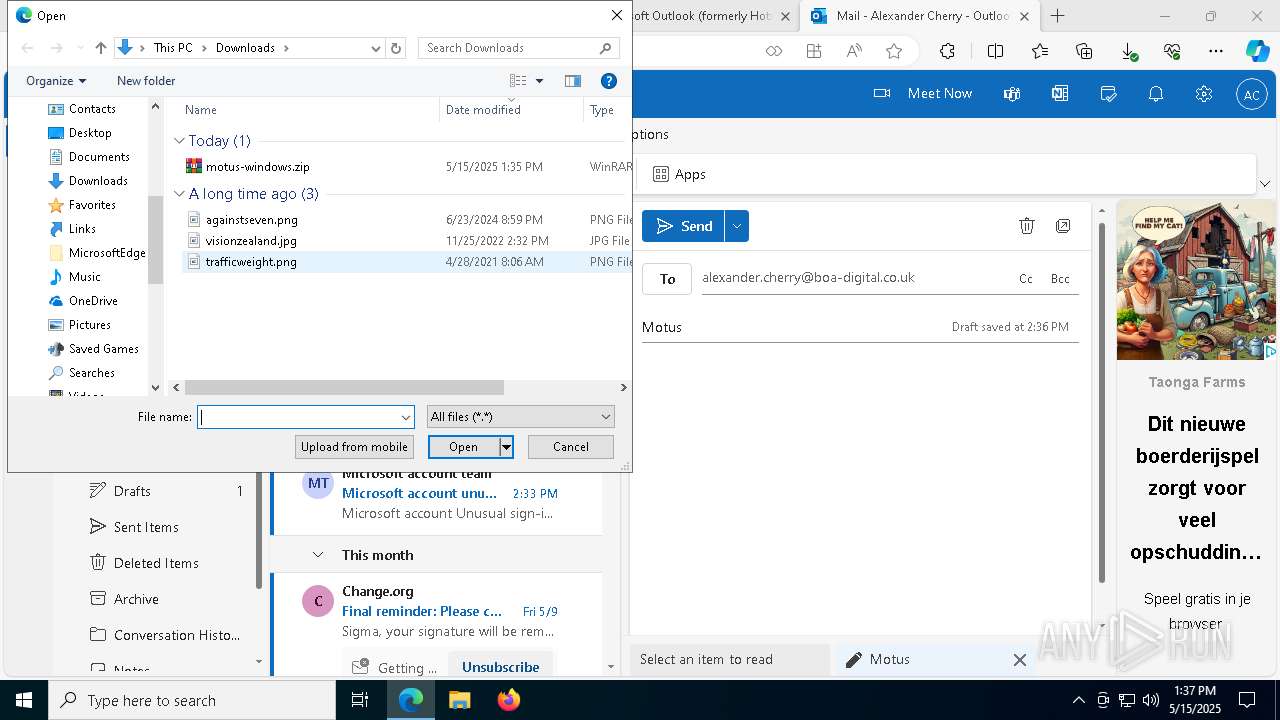Select Contacts in the navigation tree
Image resolution: width=1280 pixels, height=720 pixels.
pyautogui.click(x=92, y=109)
